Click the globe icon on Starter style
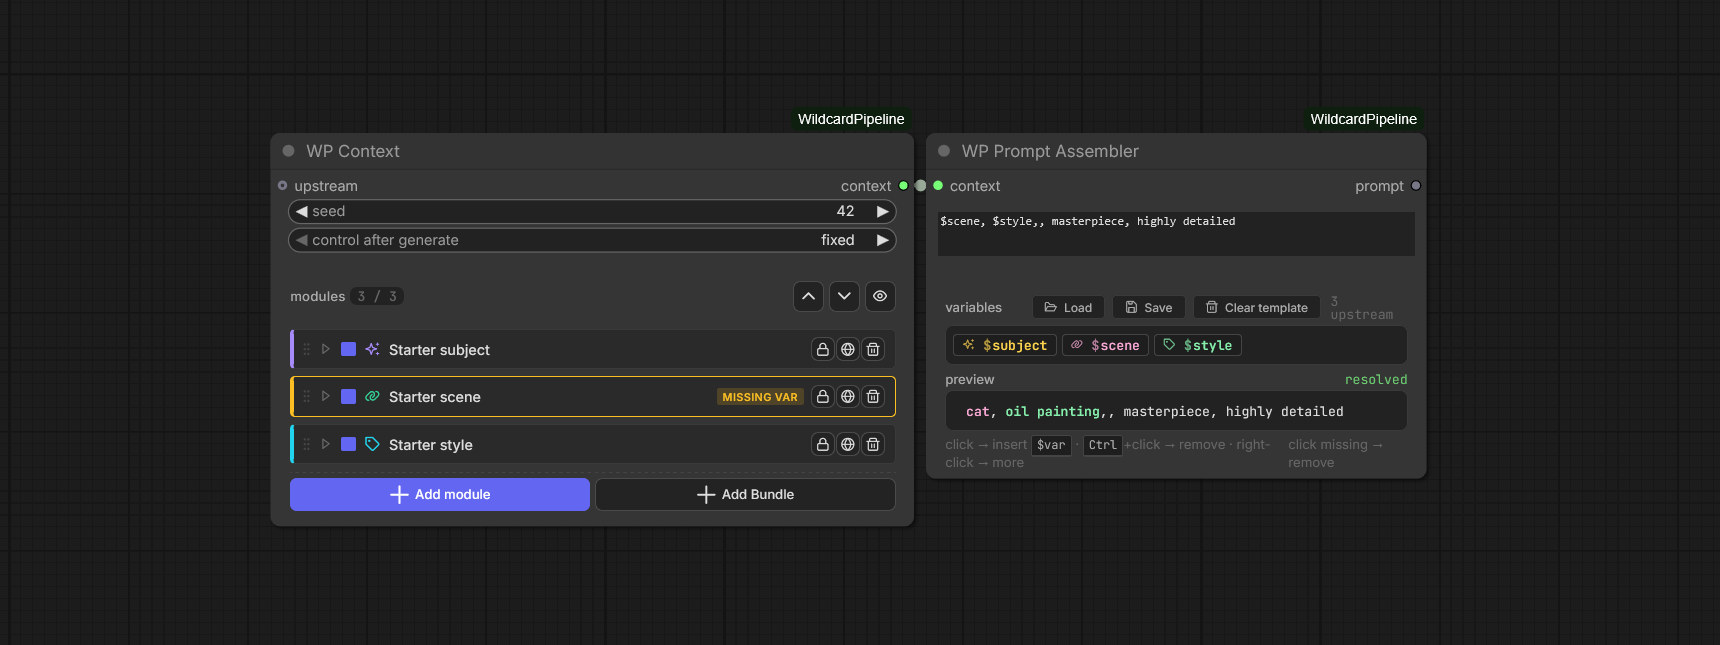The image size is (1720, 645). (x=848, y=444)
